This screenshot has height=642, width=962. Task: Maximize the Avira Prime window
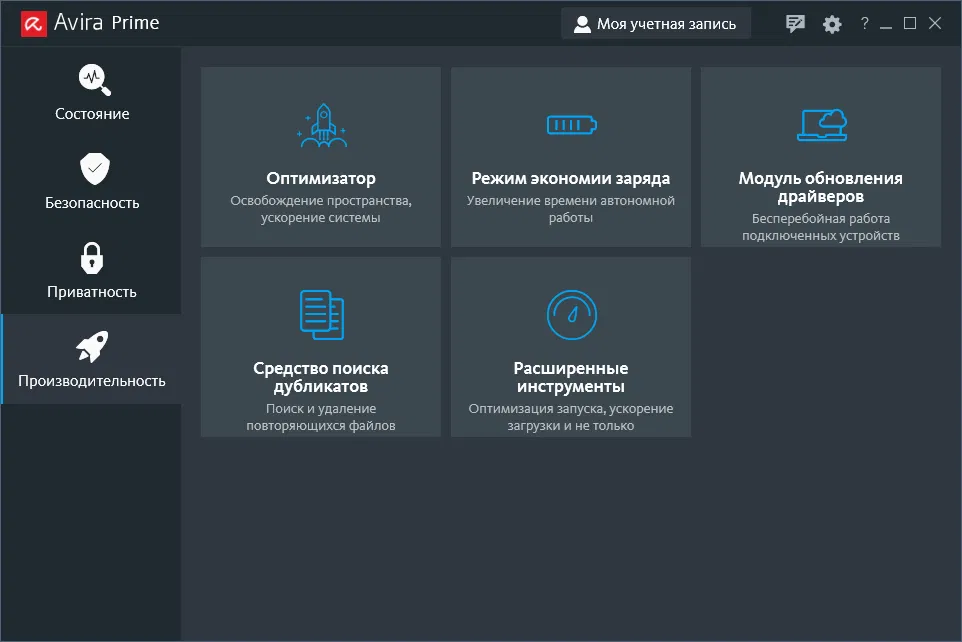910,23
